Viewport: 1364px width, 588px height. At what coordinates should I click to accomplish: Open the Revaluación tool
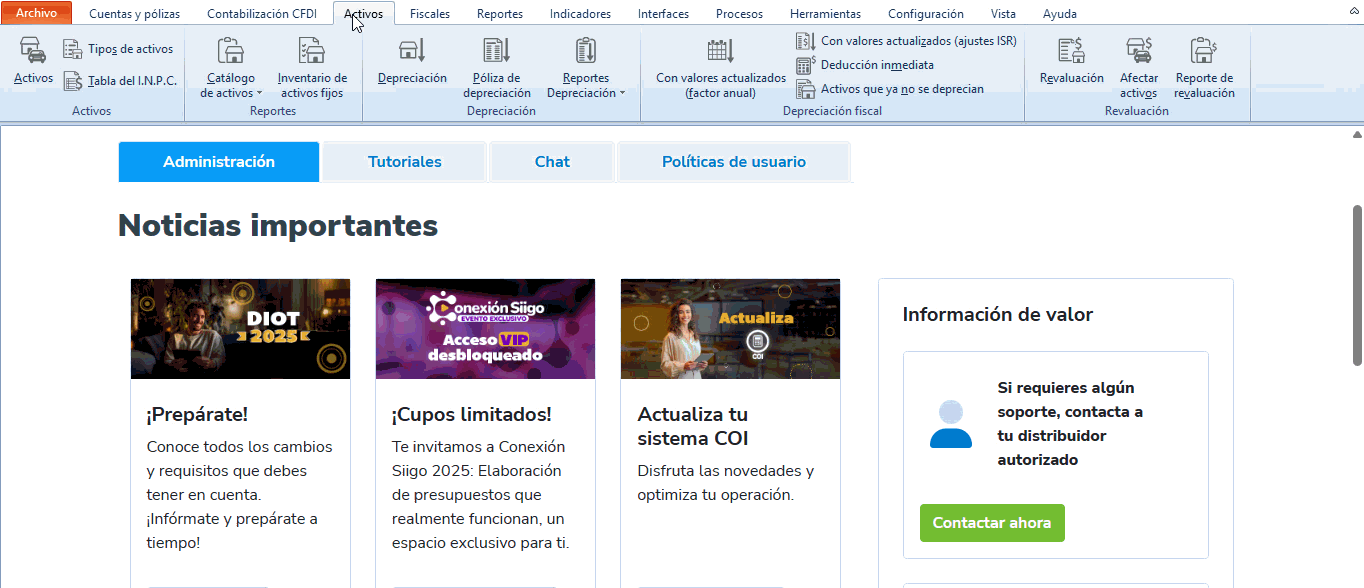[1071, 52]
